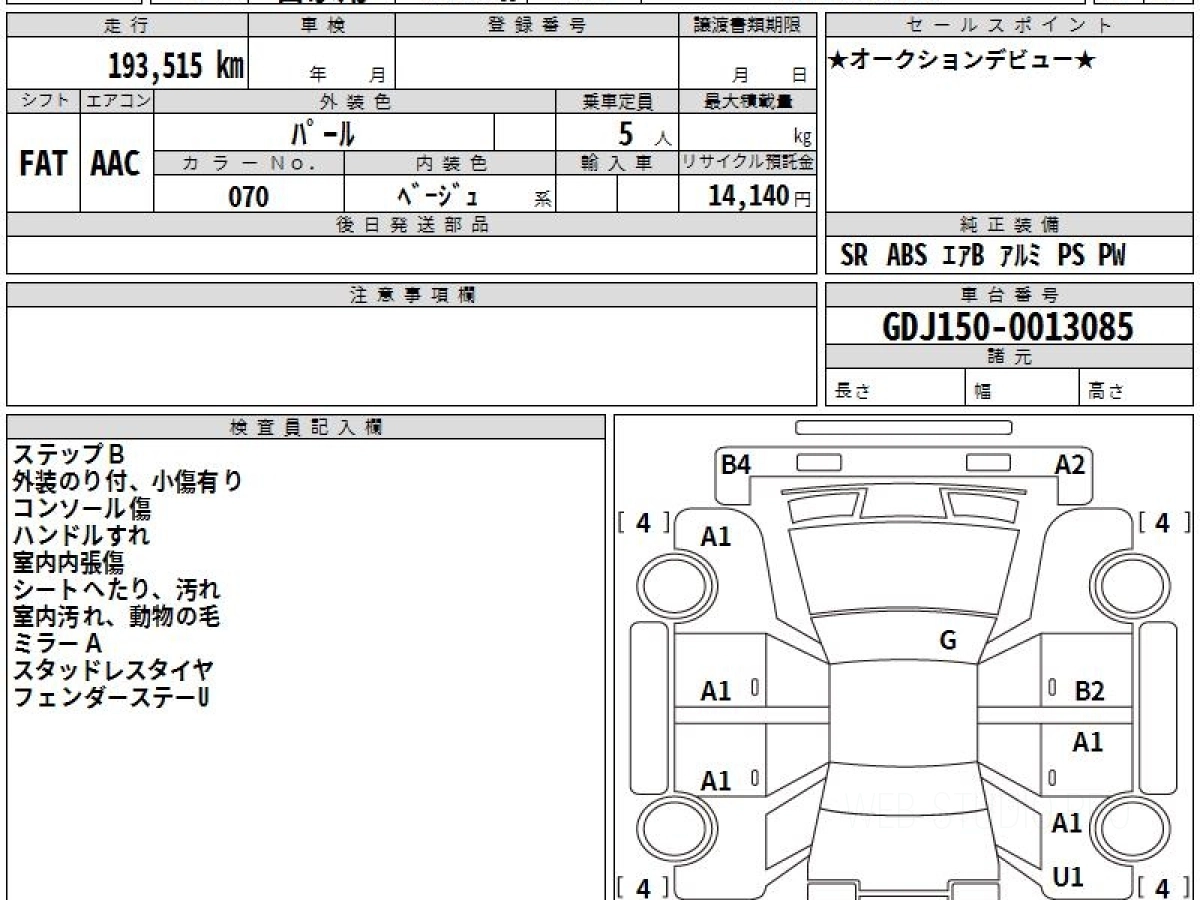Select the note ハンドルすれ

click(x=81, y=535)
